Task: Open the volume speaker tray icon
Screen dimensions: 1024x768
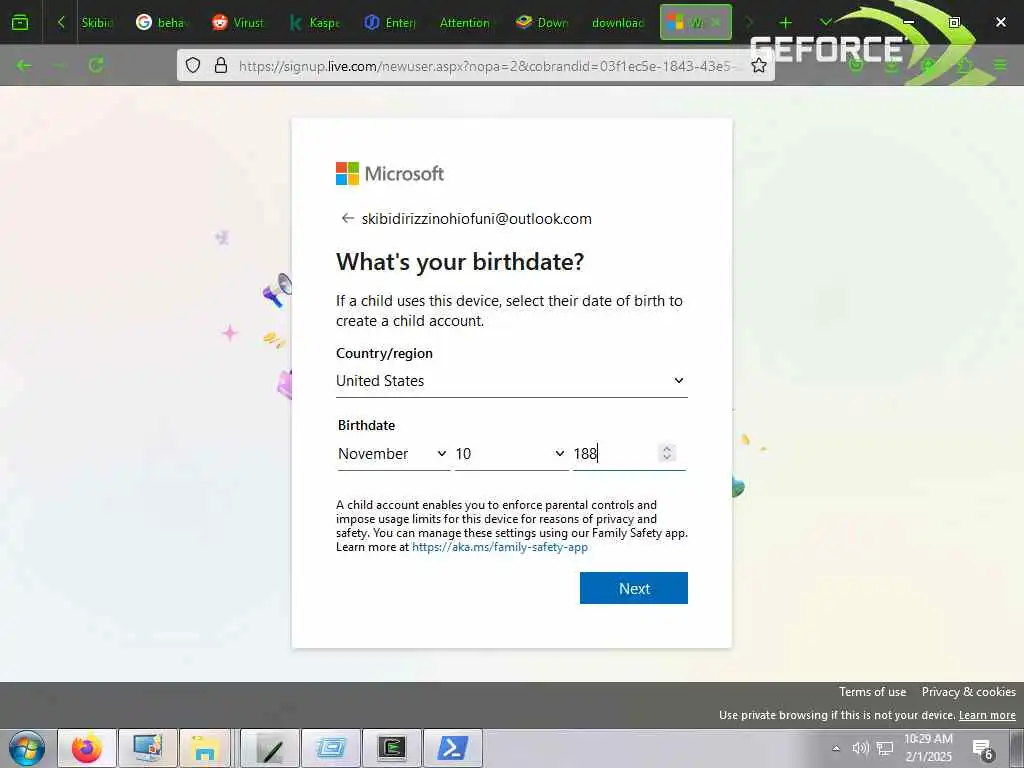Action: (860, 748)
